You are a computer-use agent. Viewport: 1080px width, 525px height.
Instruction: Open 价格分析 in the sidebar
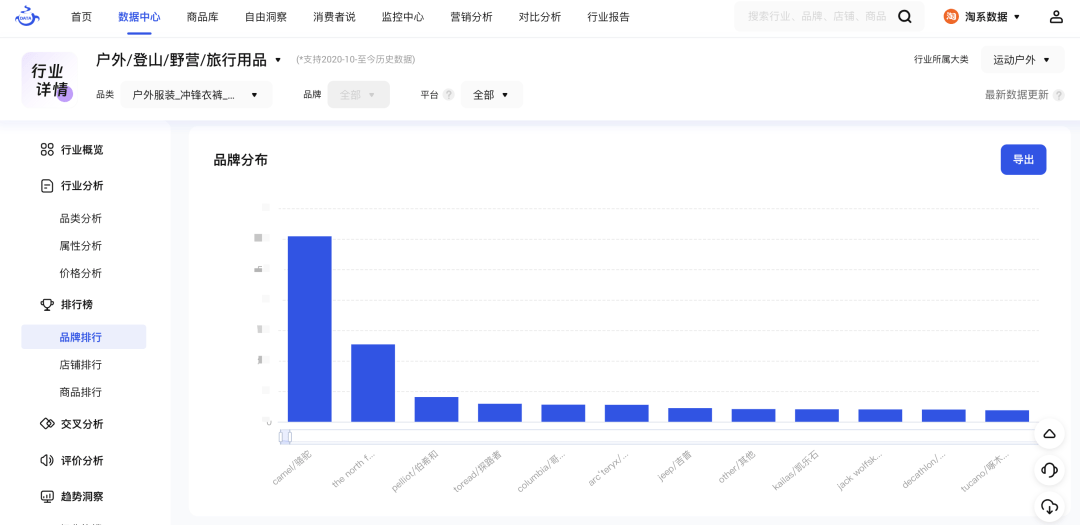click(81, 274)
